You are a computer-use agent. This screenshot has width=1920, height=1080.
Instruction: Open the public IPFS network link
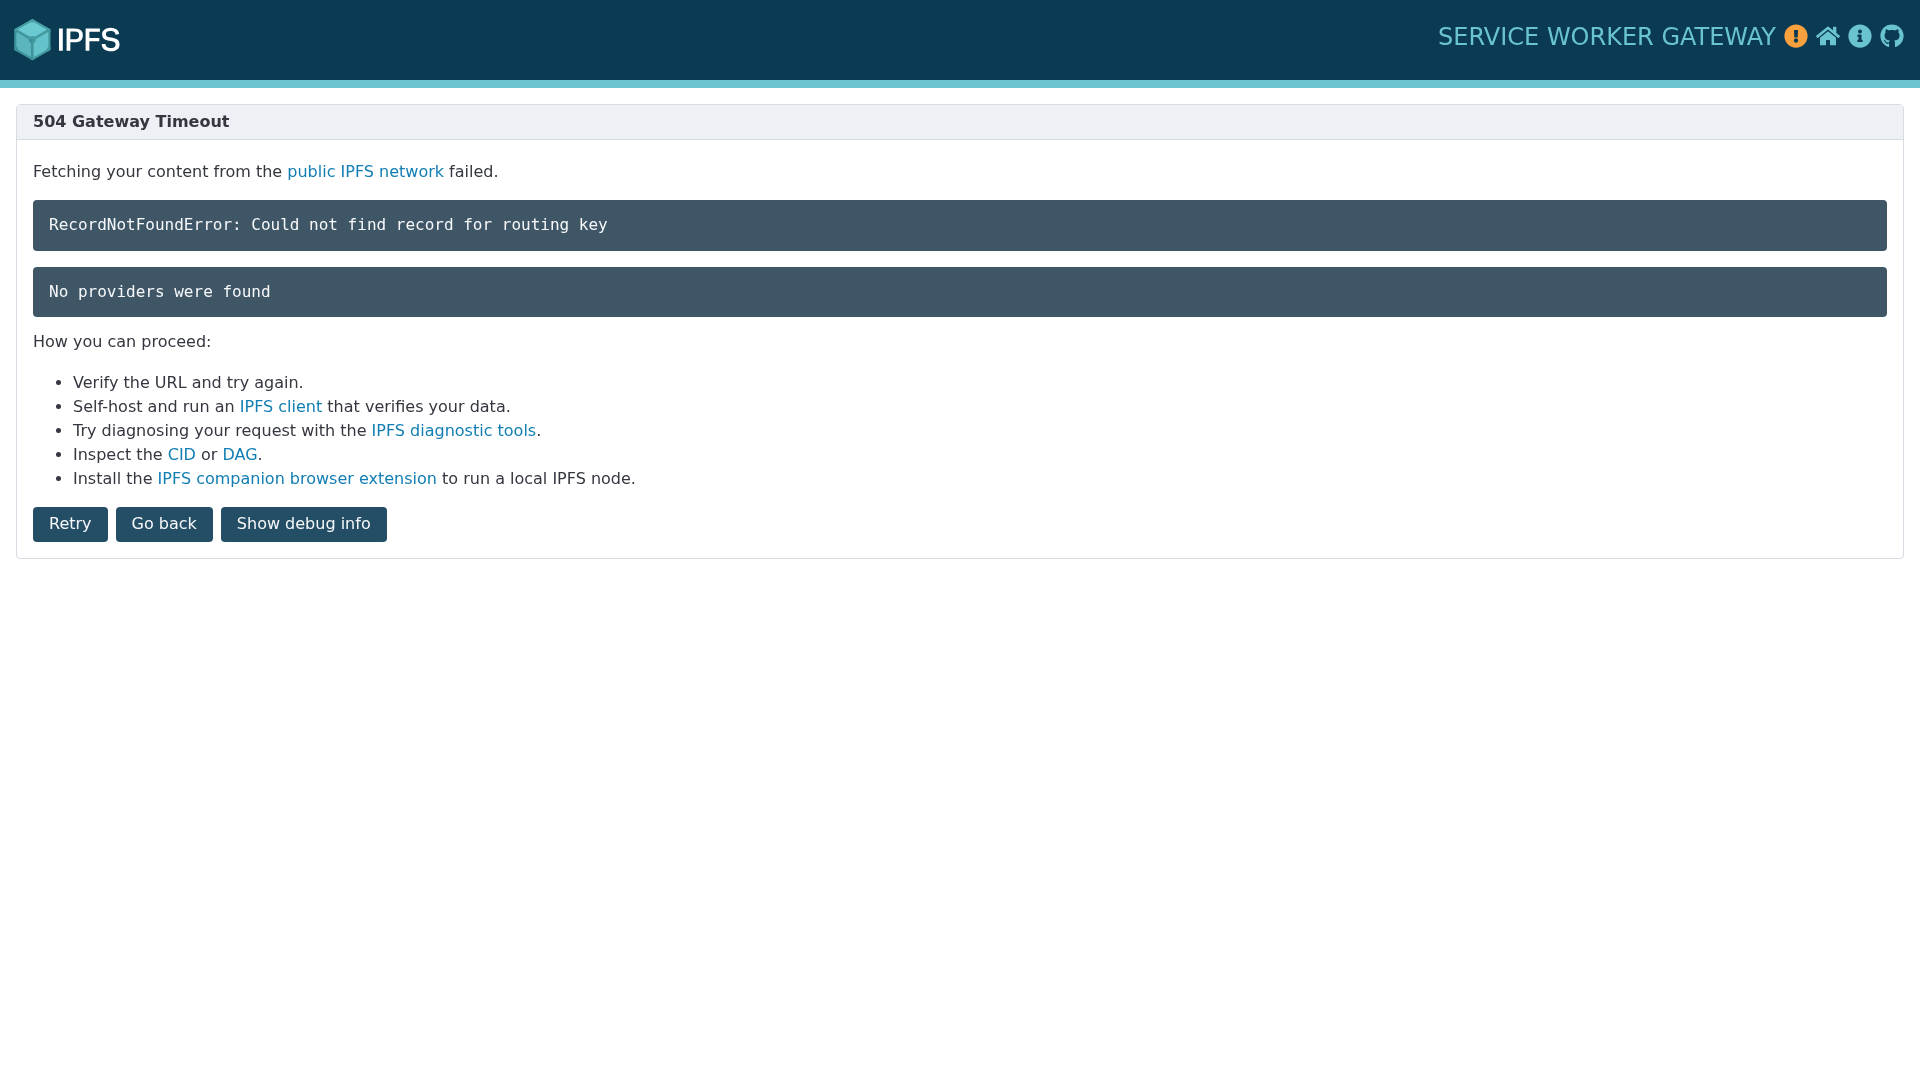(x=365, y=172)
